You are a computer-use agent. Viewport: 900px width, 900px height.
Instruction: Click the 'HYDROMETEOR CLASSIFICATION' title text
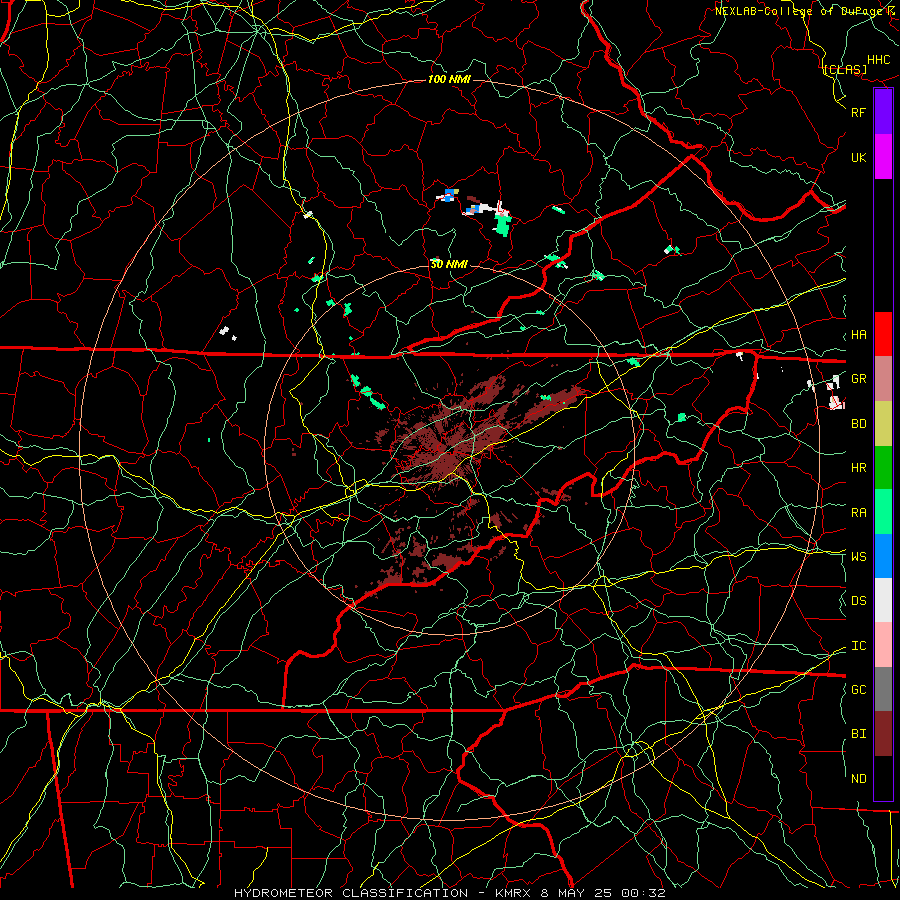(x=351, y=893)
